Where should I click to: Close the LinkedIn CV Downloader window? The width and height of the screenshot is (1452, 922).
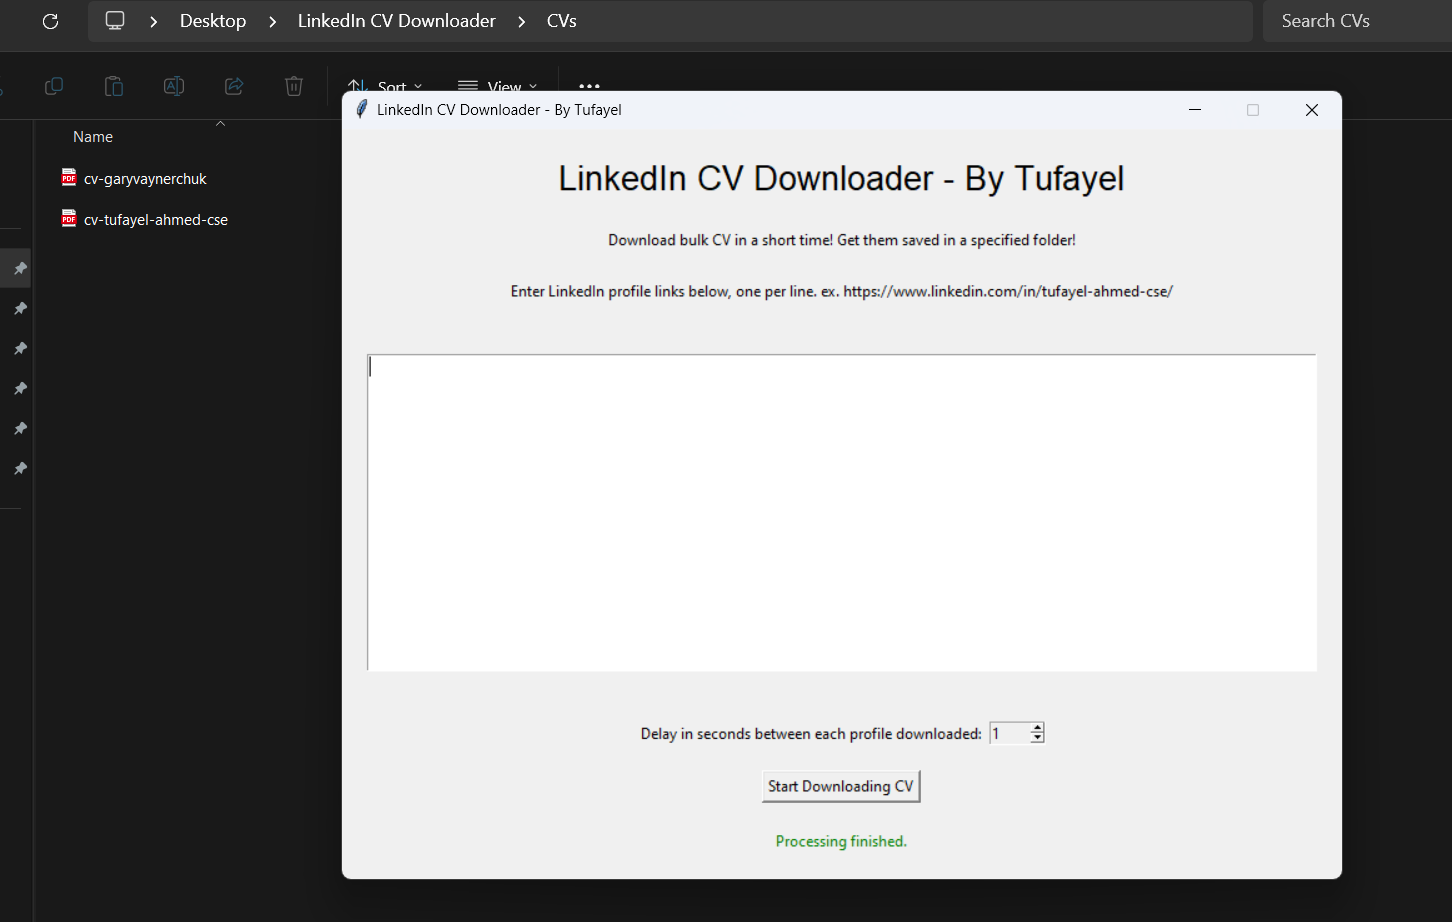(1312, 110)
